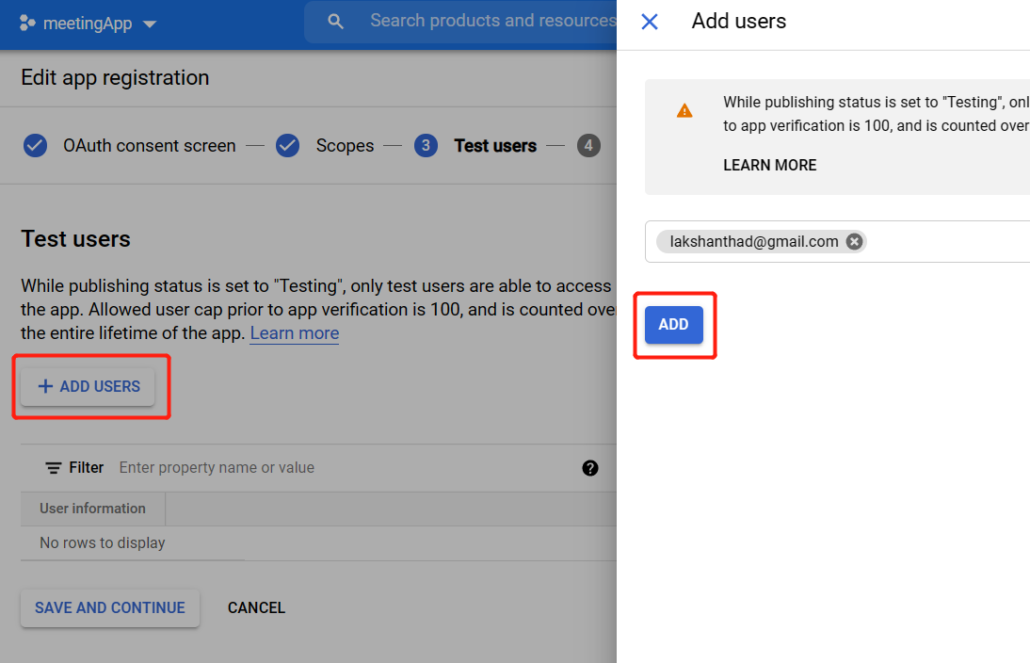The height and width of the screenshot is (663, 1030).
Task: Enter property name or value filter field
Action: (300, 468)
